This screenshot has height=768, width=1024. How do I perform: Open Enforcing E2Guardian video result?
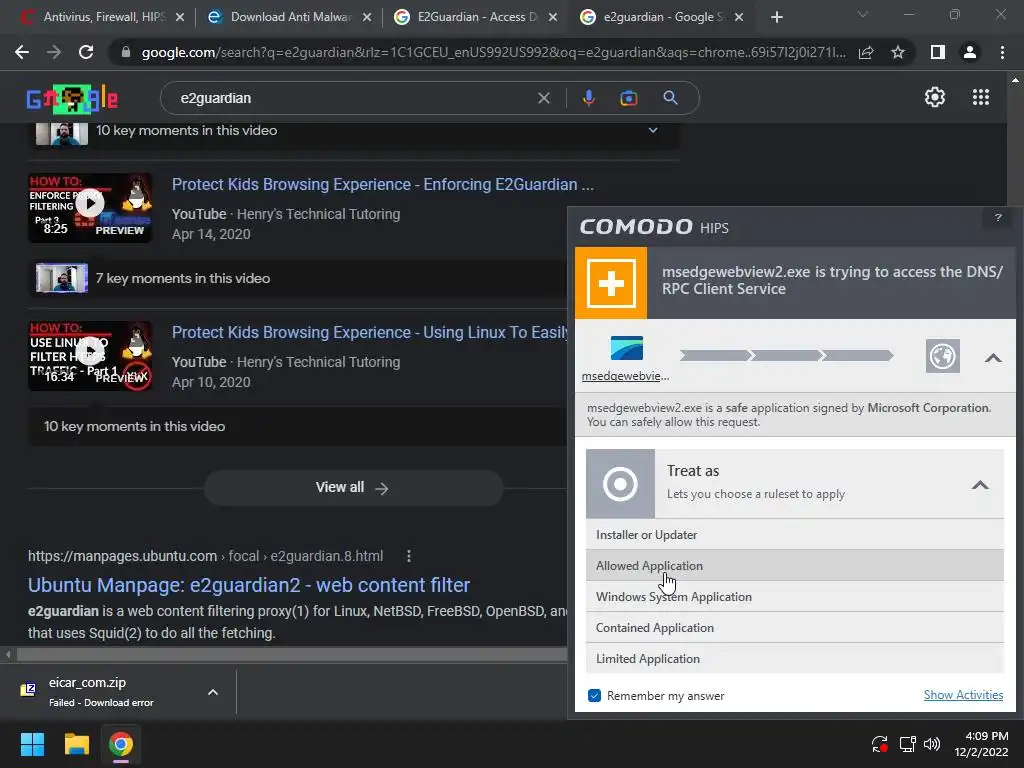pyautogui.click(x=383, y=184)
